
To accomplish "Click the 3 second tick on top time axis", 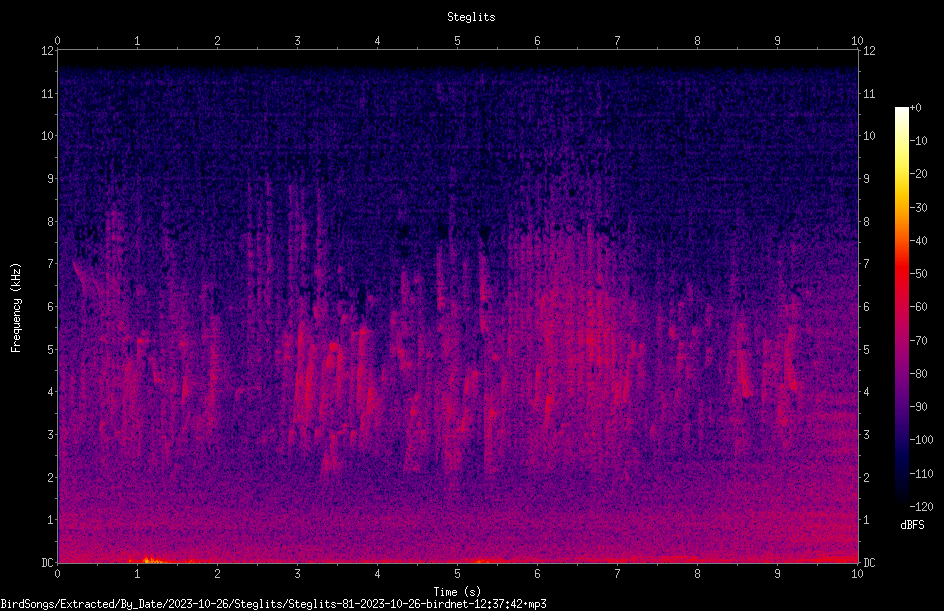I will [x=297, y=41].
